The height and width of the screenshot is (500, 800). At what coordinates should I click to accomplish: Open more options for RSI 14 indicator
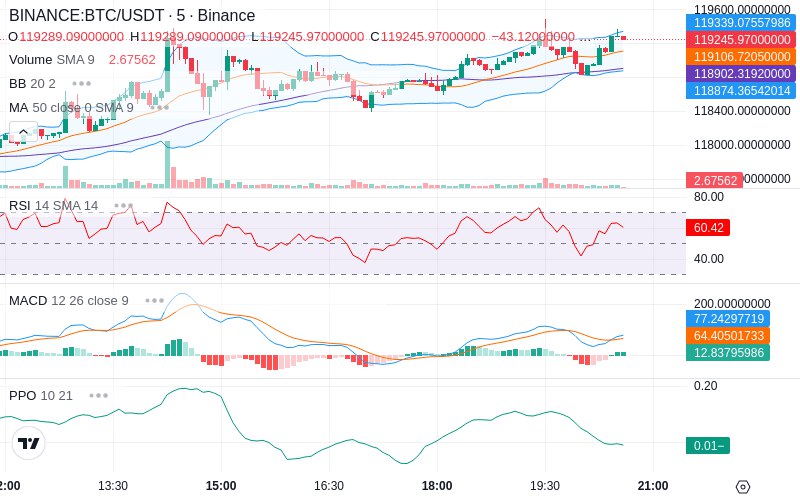pyautogui.click(x=123, y=206)
